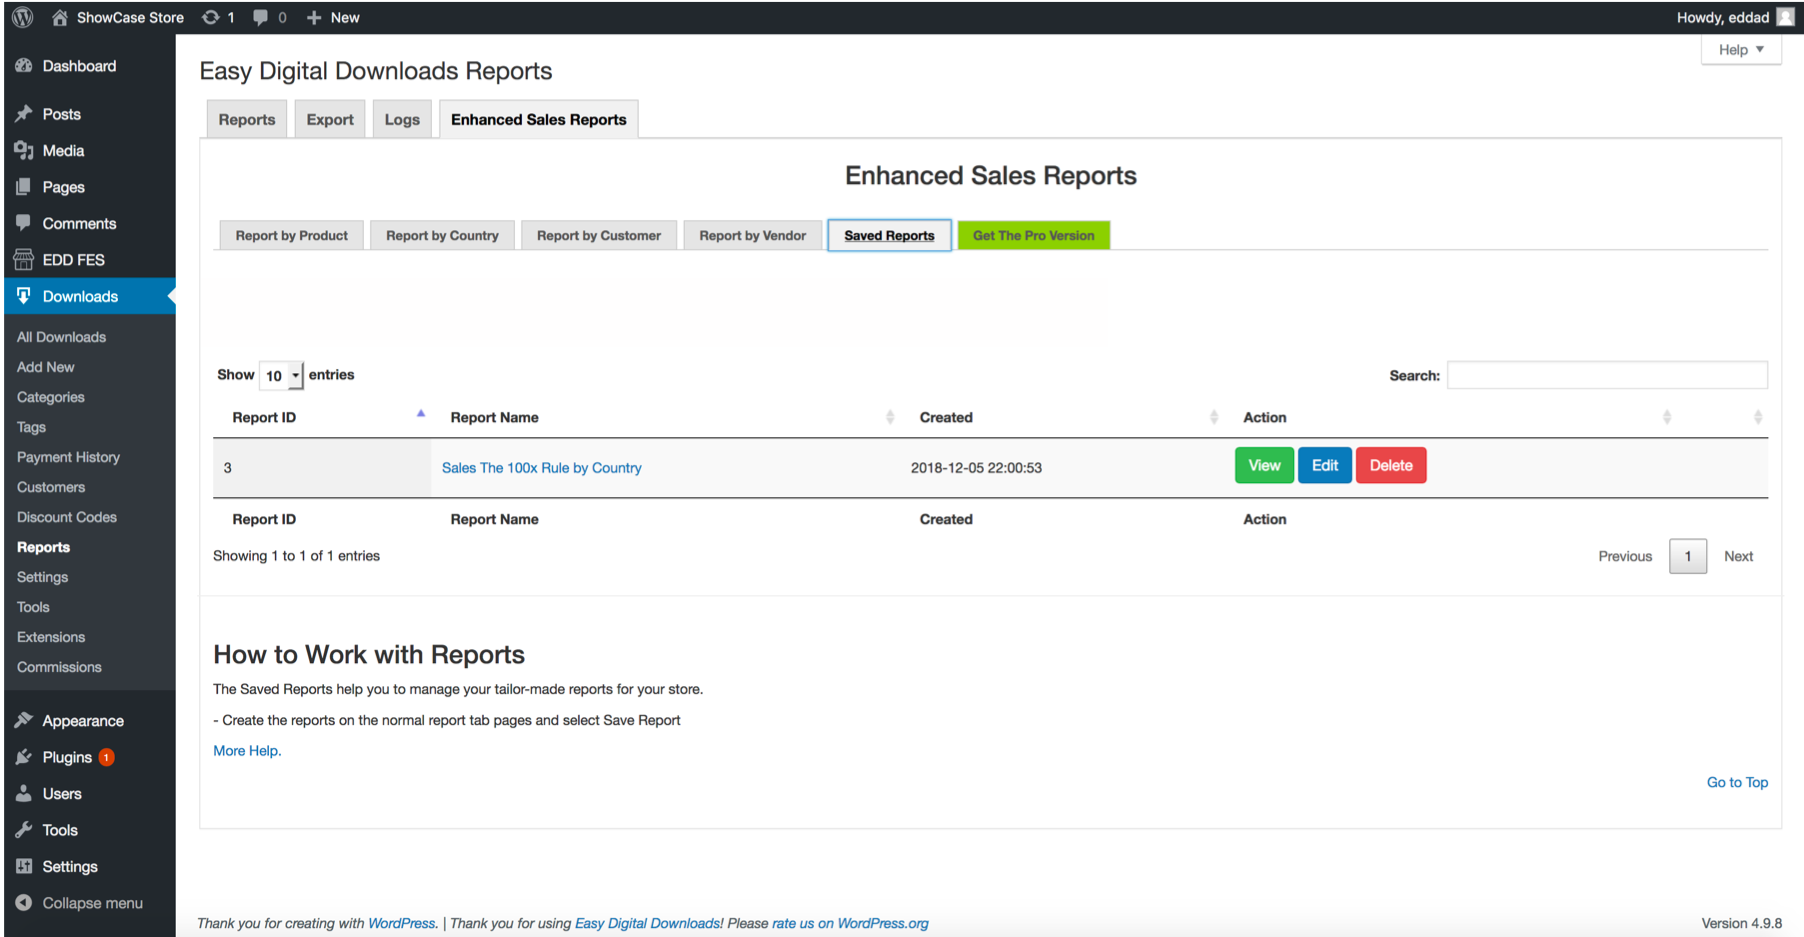
Task: Open comments bubble icon in admin bar
Action: tap(261, 17)
